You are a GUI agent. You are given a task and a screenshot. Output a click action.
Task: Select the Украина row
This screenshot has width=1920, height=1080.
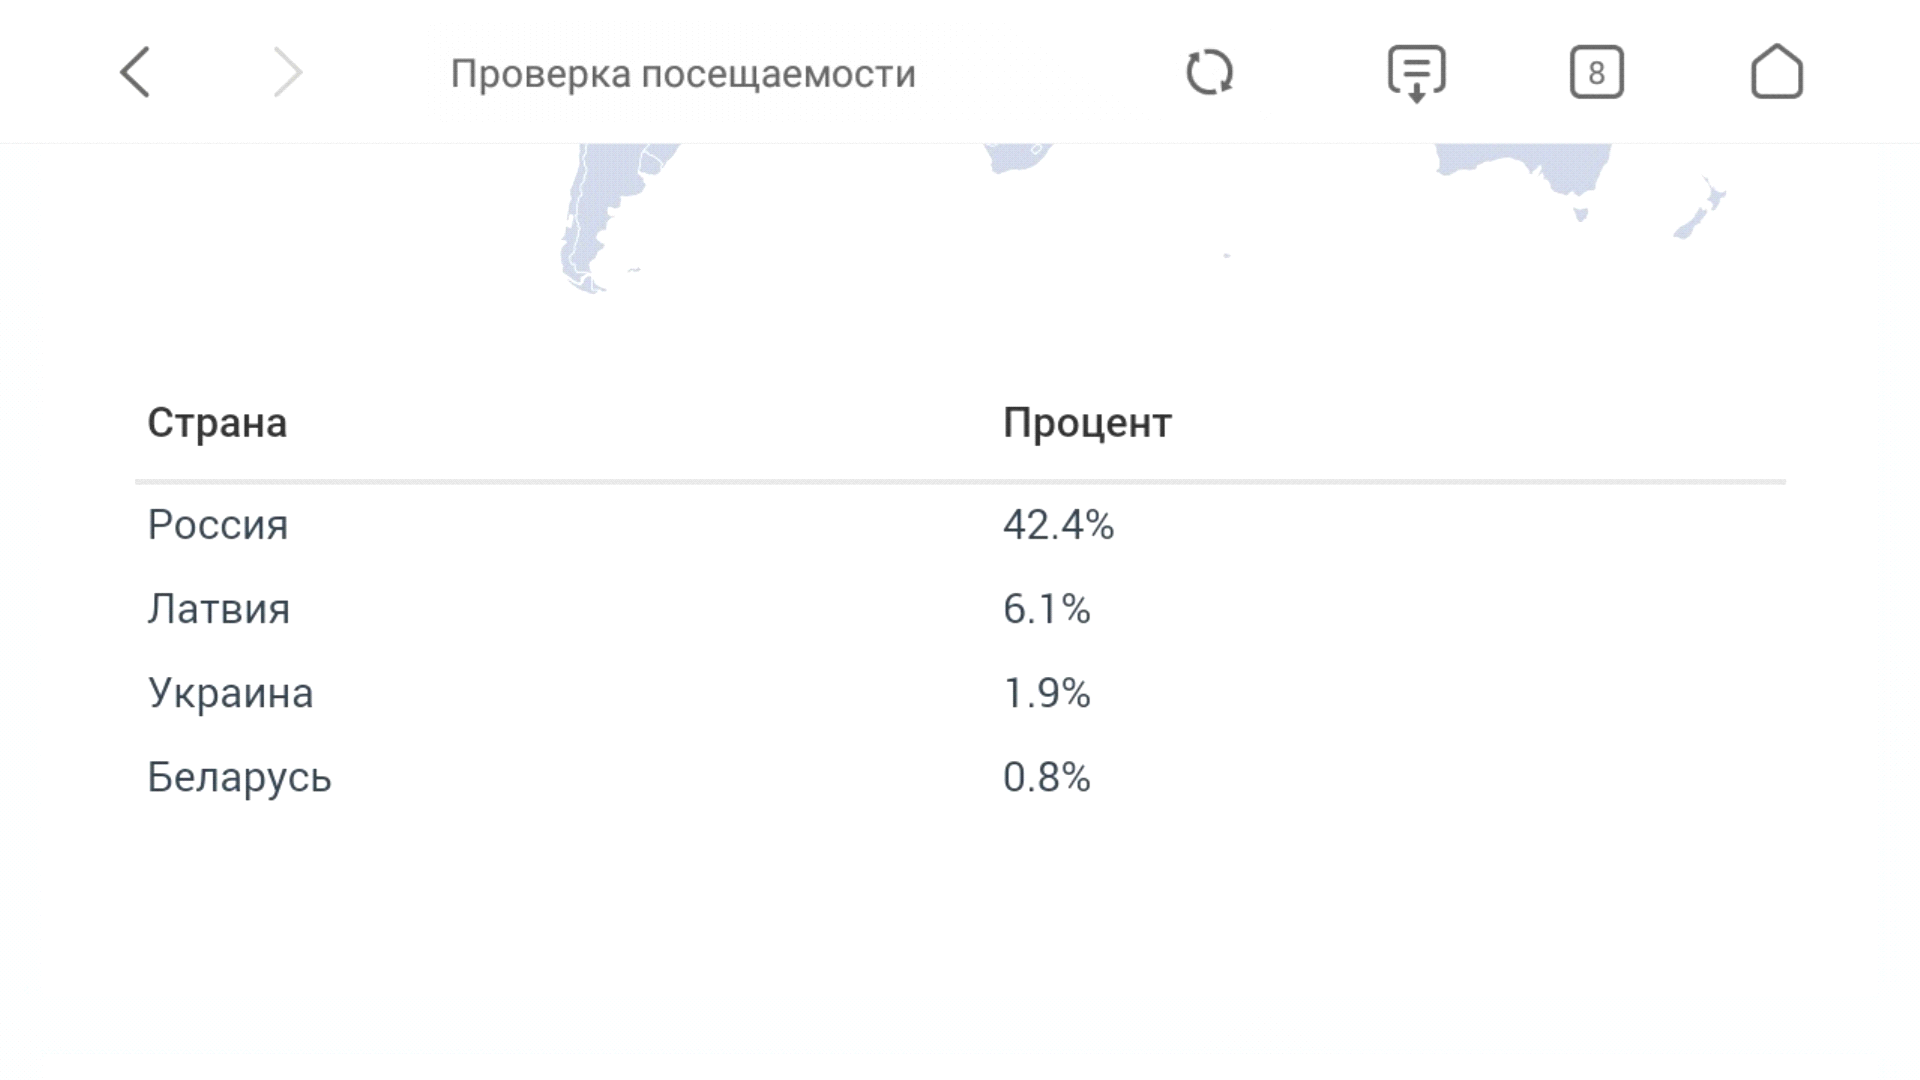tap(231, 693)
